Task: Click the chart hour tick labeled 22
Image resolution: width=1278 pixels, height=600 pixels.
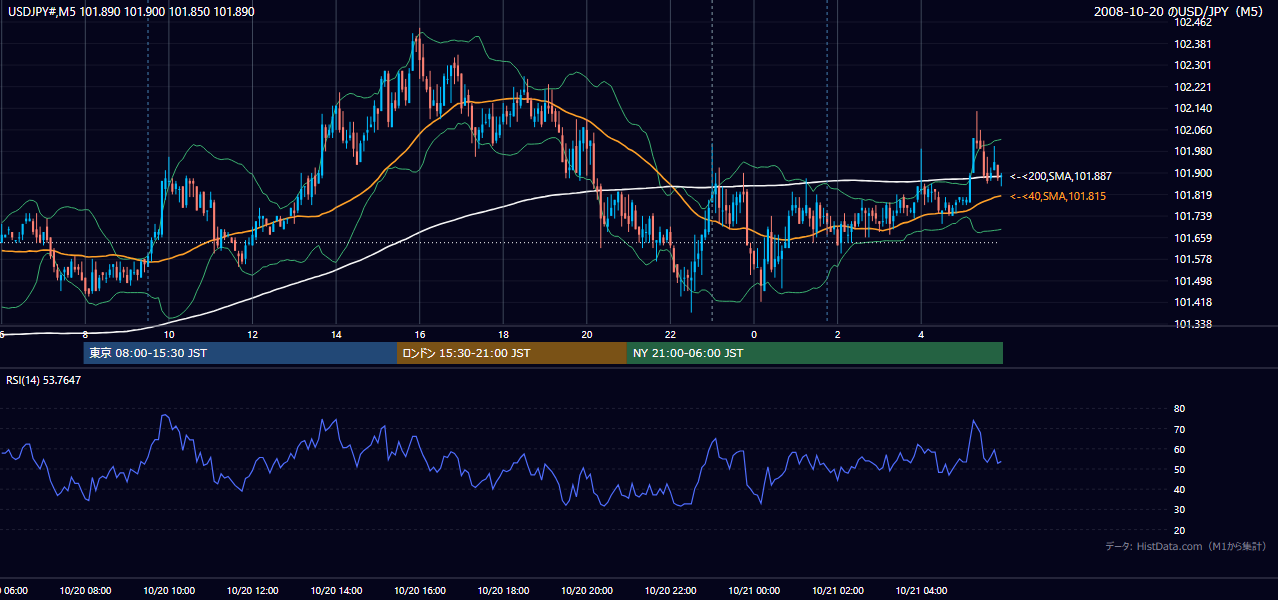Action: (670, 334)
